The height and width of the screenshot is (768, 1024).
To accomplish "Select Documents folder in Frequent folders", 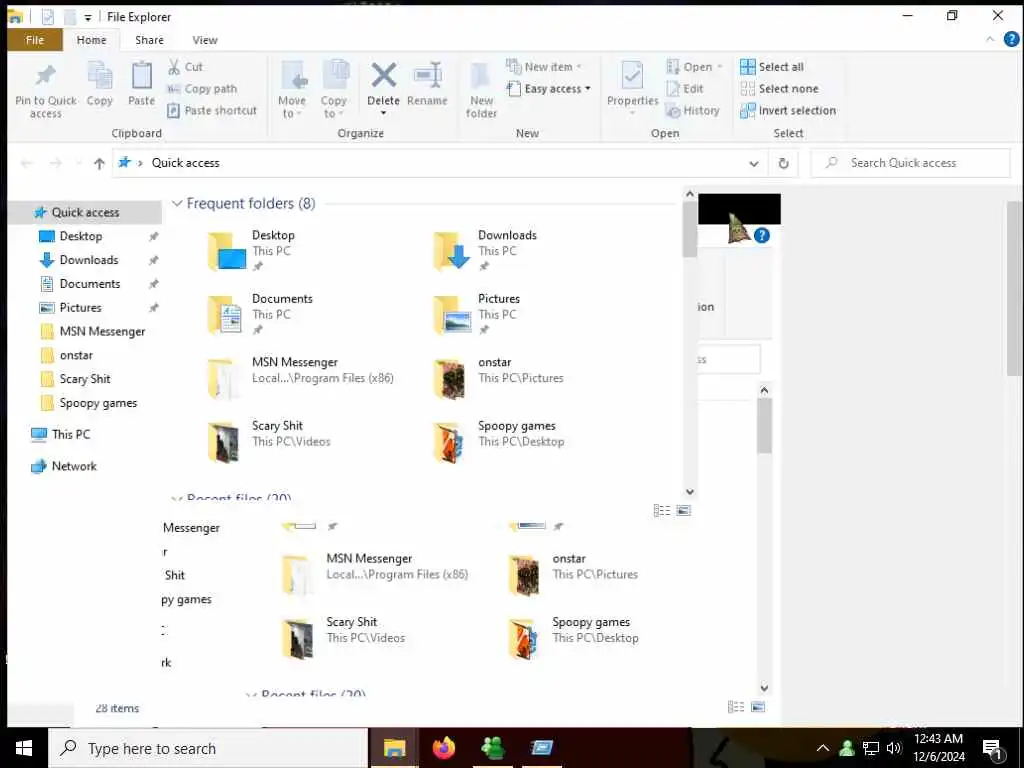I will point(261,314).
